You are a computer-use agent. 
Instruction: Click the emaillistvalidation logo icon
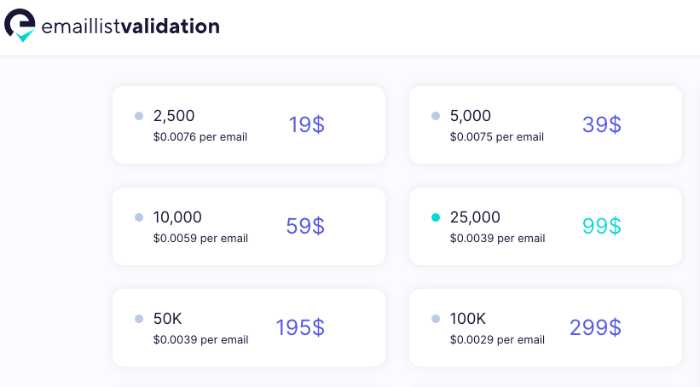tap(20, 25)
